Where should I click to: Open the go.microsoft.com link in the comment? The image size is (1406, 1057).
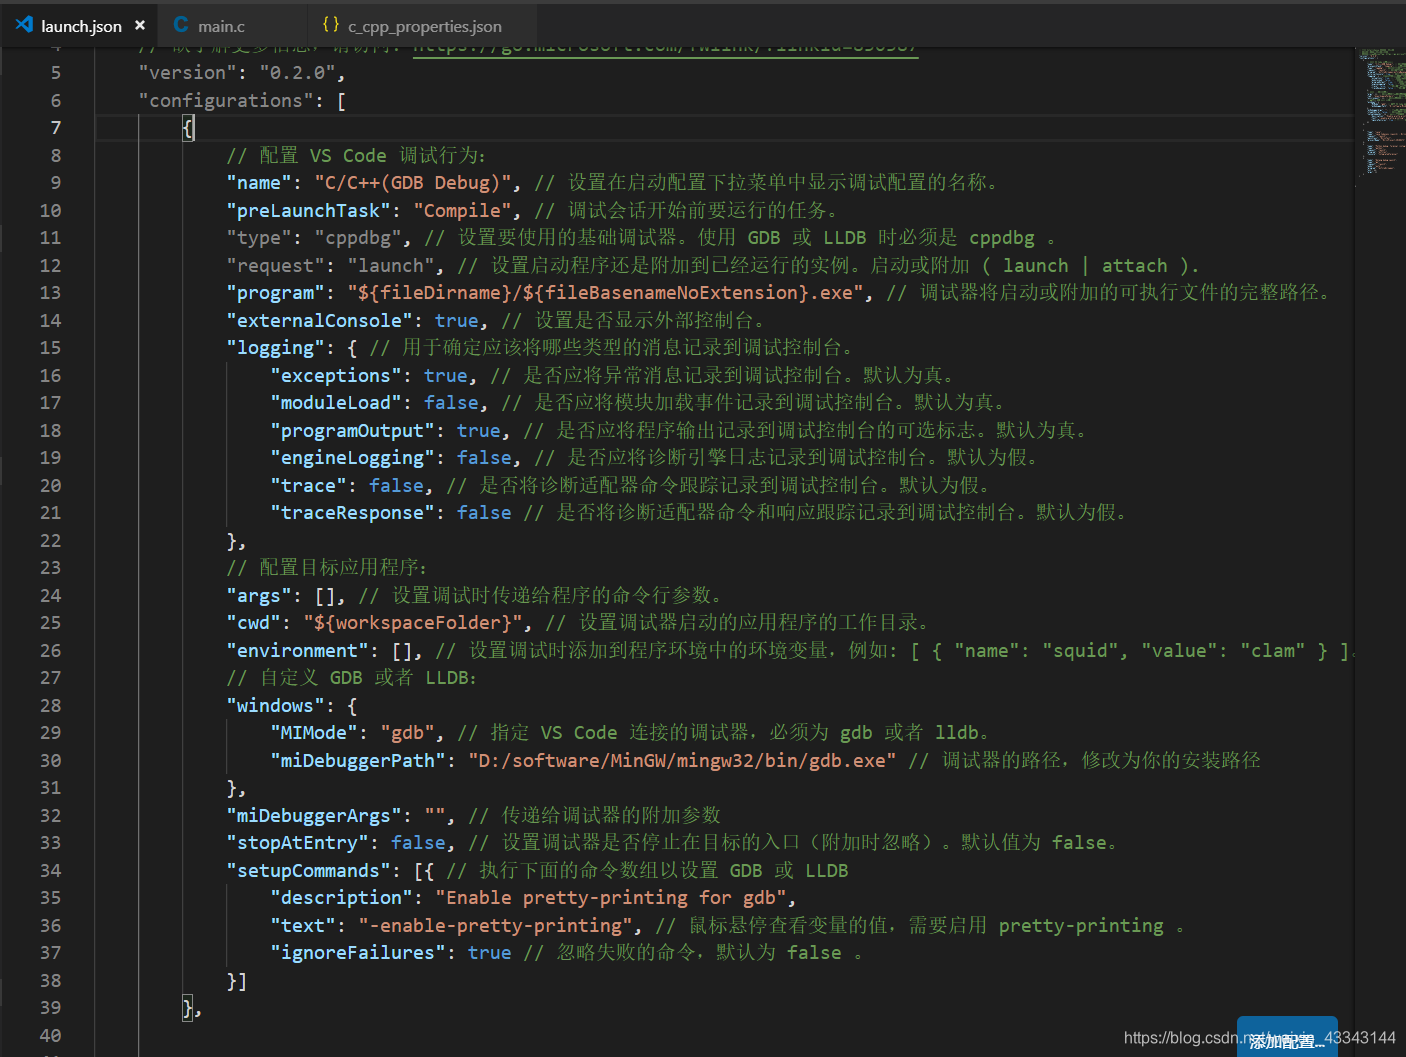click(x=665, y=49)
